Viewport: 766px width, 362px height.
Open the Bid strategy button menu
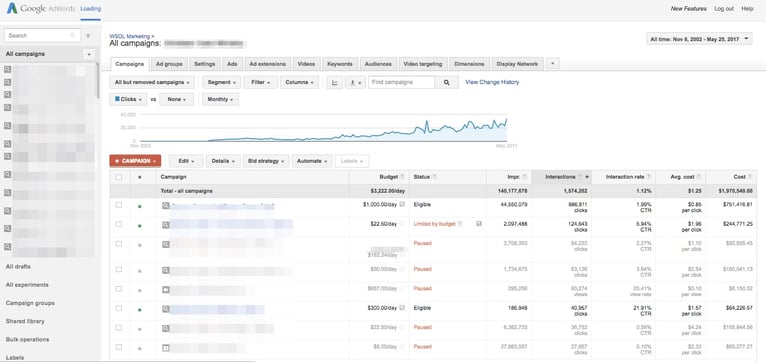(266, 161)
